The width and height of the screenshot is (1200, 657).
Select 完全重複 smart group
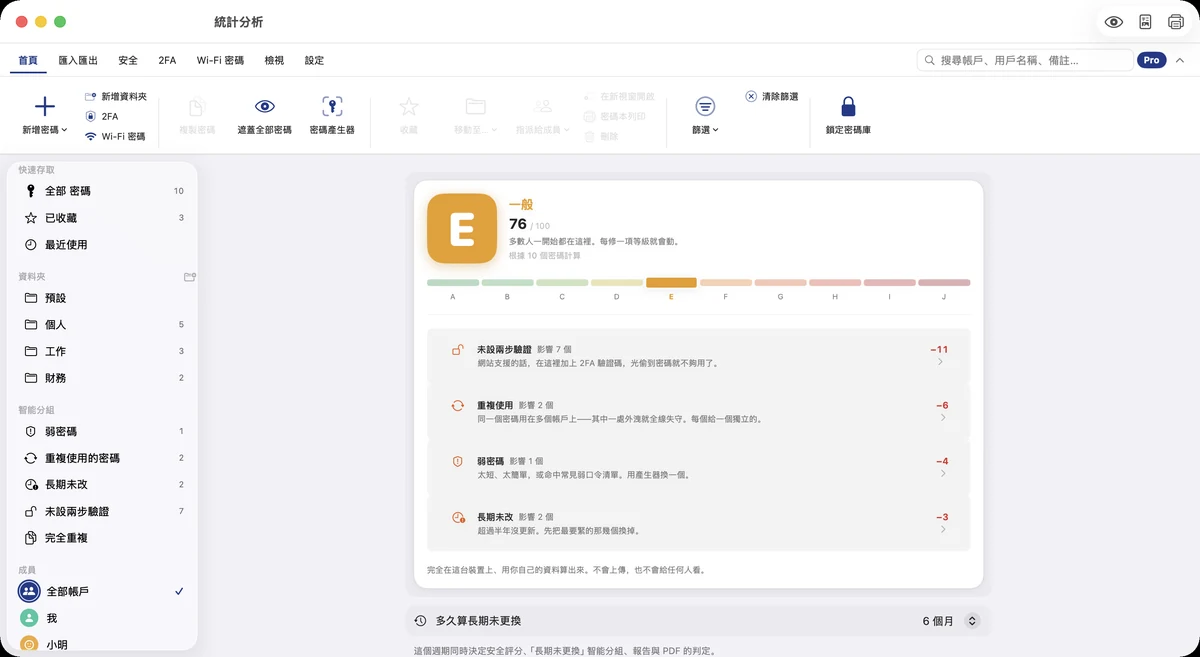[103, 538]
